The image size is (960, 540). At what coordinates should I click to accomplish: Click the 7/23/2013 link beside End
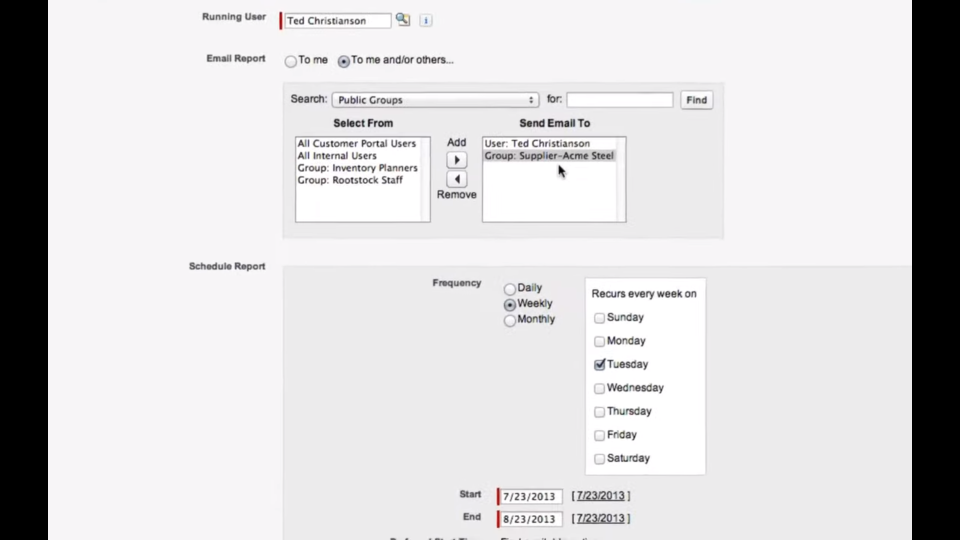coord(601,518)
